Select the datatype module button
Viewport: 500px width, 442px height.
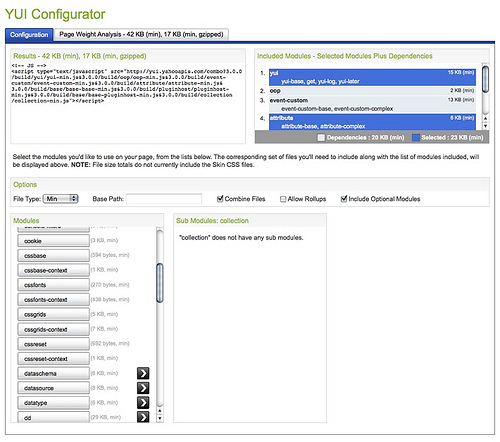point(53,403)
